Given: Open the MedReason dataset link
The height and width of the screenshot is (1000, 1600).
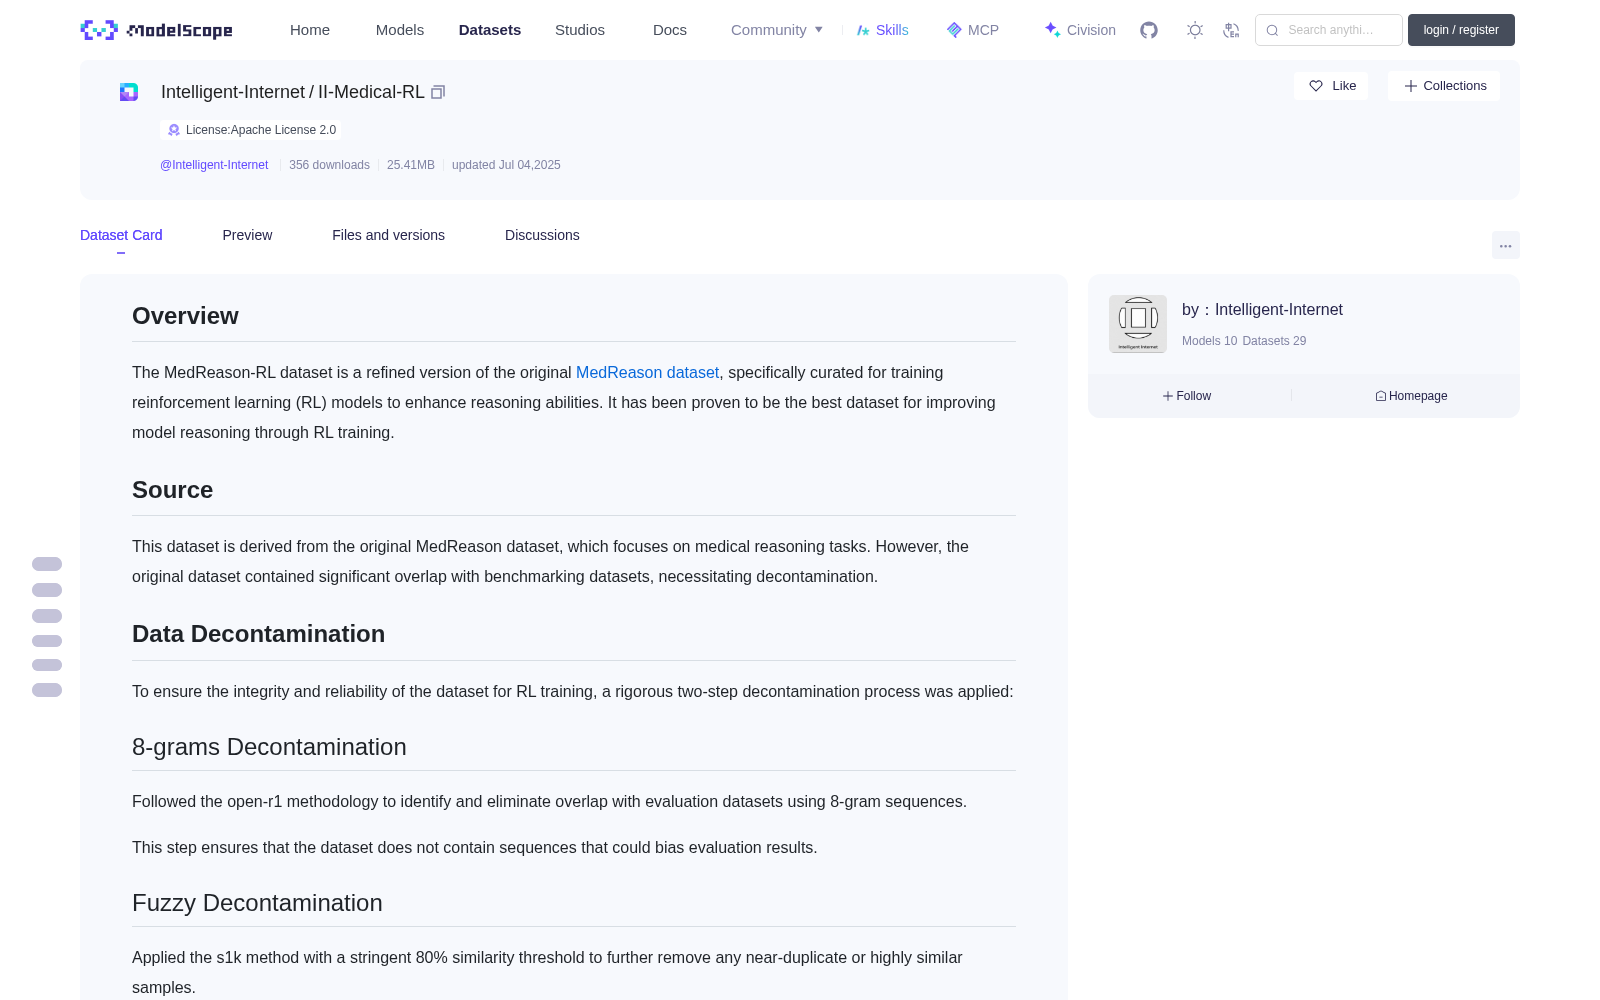Looking at the screenshot, I should tap(647, 372).
